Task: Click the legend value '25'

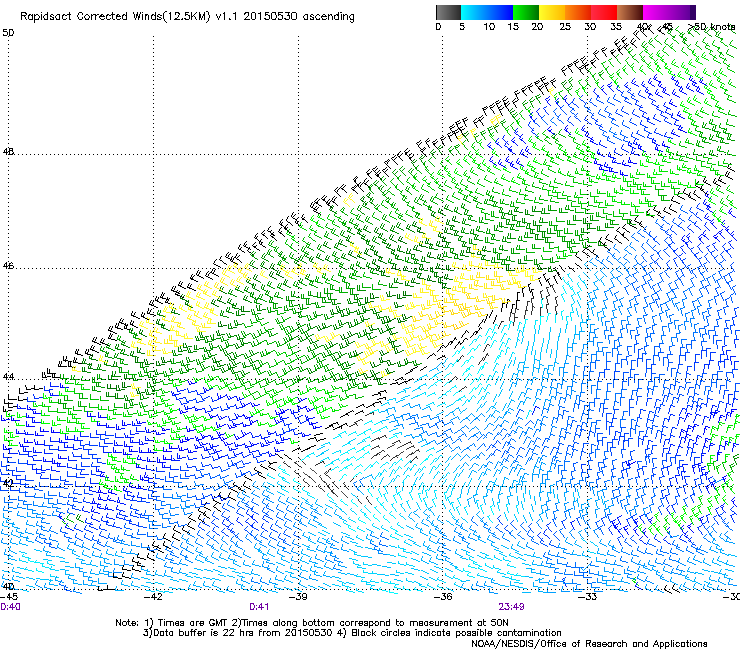Action: [564, 27]
